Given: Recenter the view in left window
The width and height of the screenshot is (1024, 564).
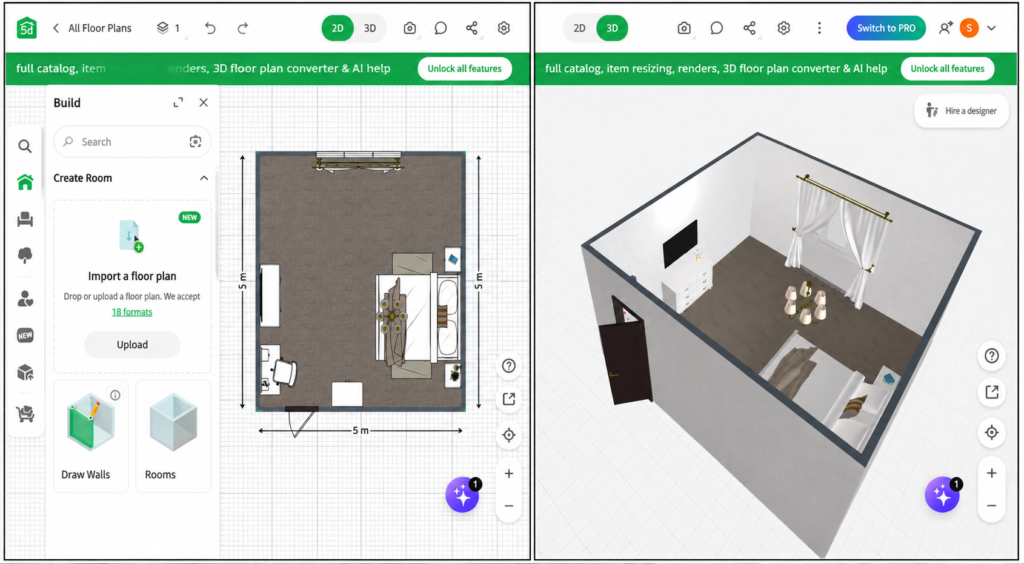Looking at the screenshot, I should pyautogui.click(x=509, y=435).
